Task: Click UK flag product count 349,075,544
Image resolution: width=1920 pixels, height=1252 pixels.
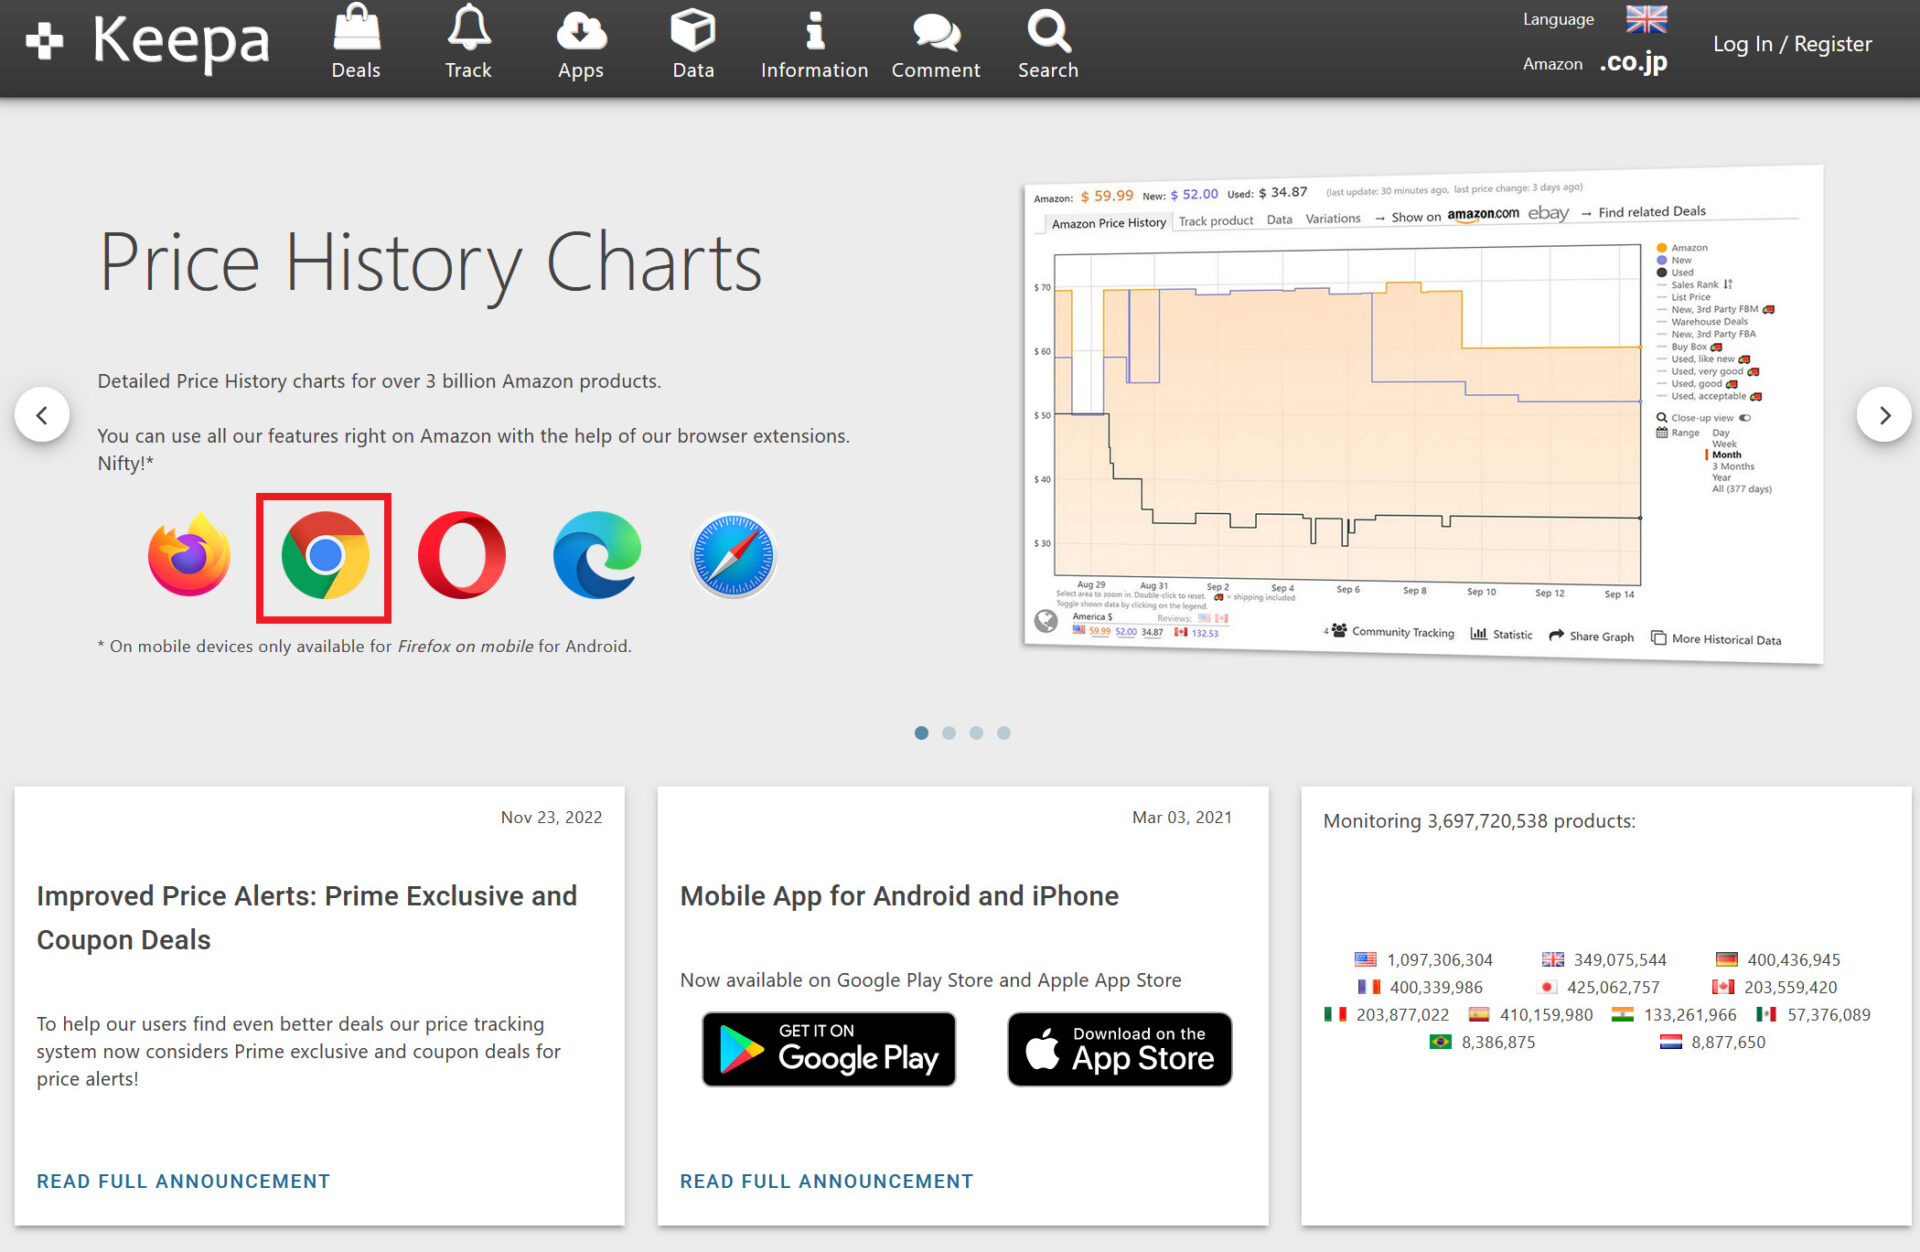Action: 1604,960
